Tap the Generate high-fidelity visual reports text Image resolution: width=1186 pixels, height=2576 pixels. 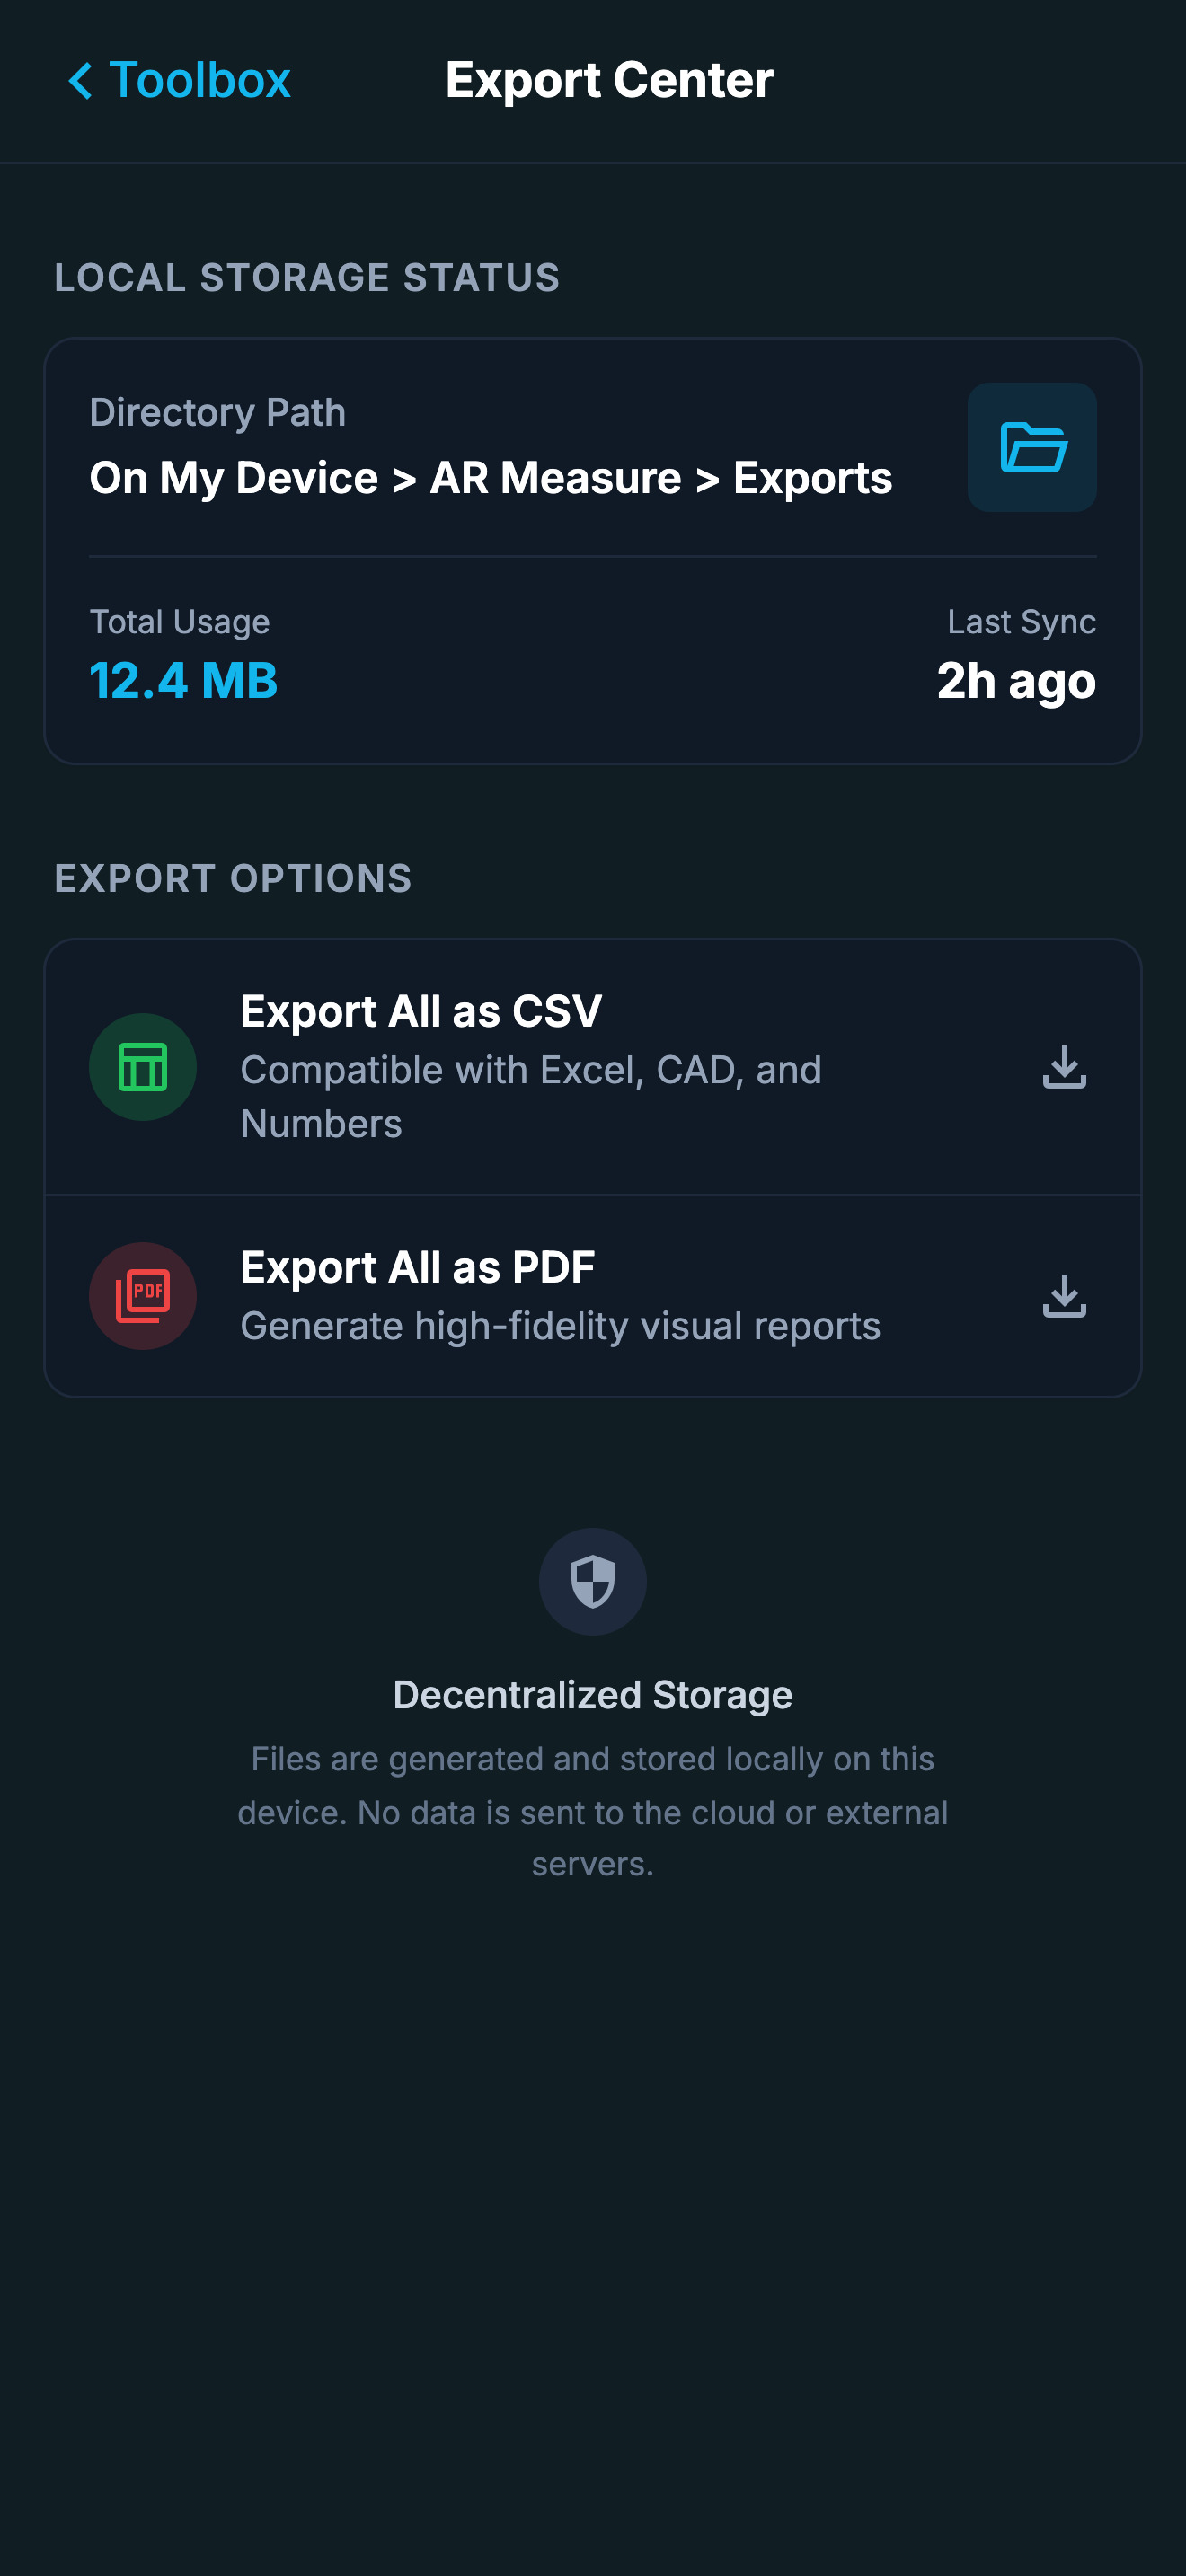[x=561, y=1326]
